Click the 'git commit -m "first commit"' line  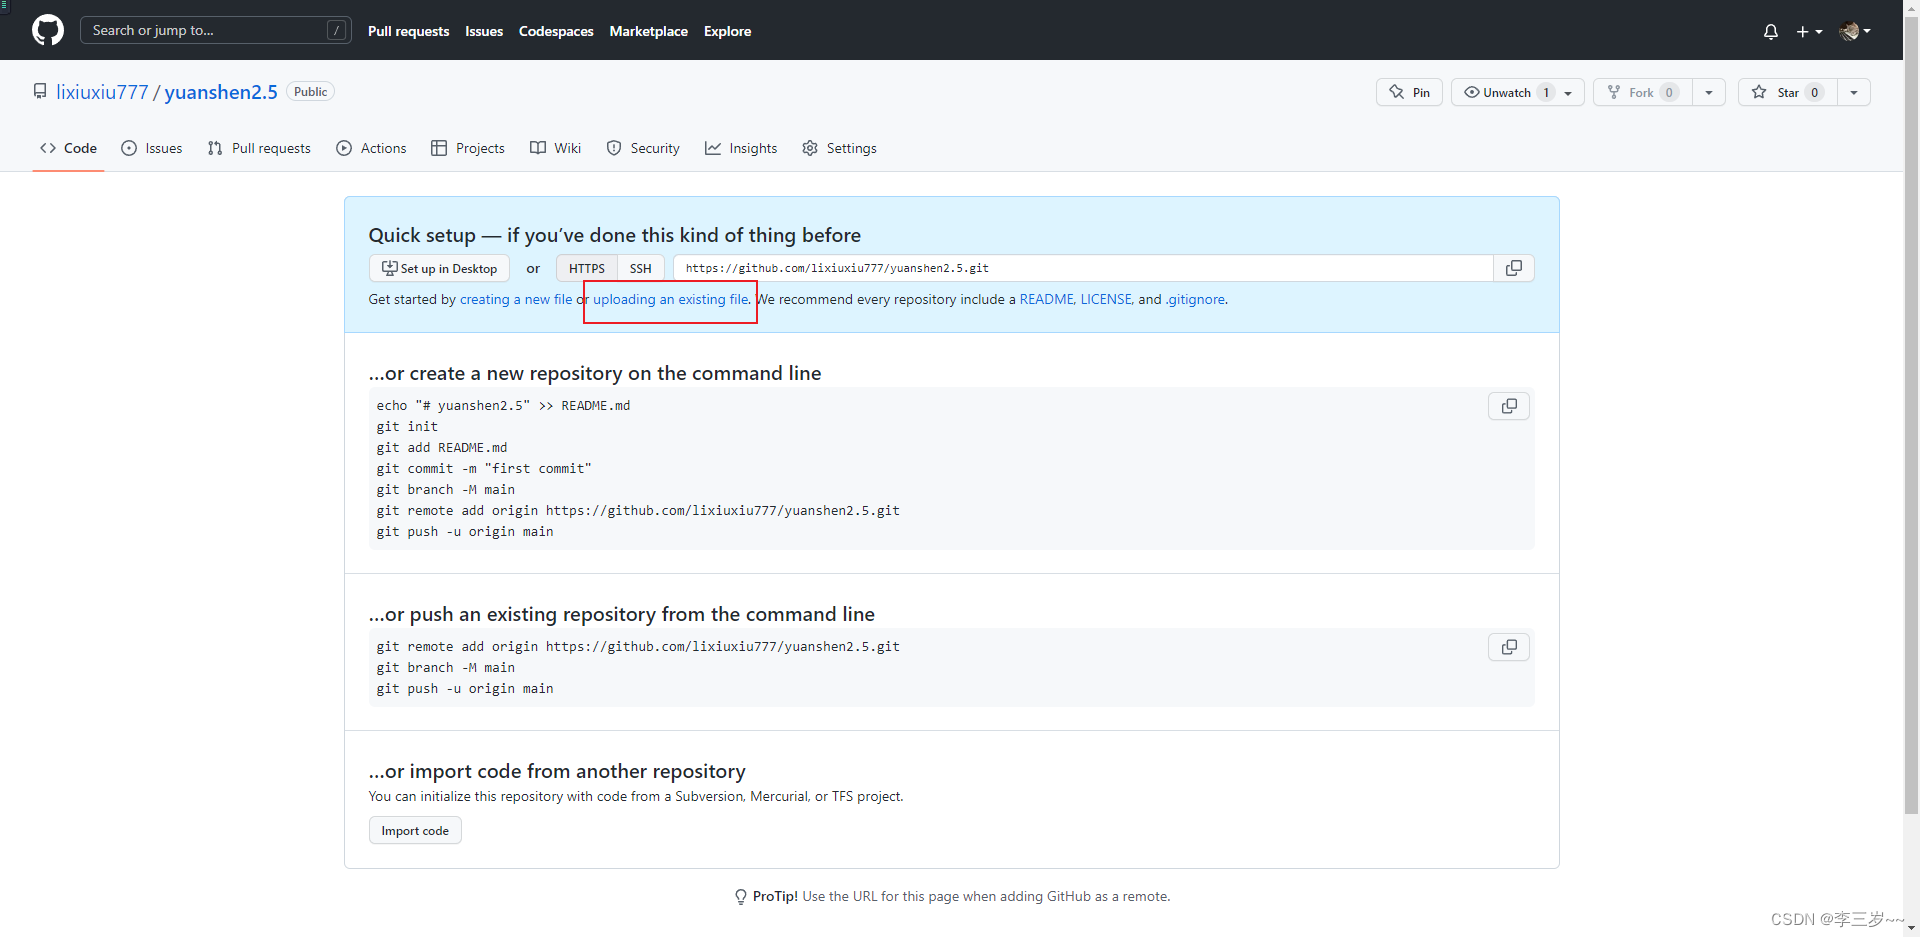(484, 469)
